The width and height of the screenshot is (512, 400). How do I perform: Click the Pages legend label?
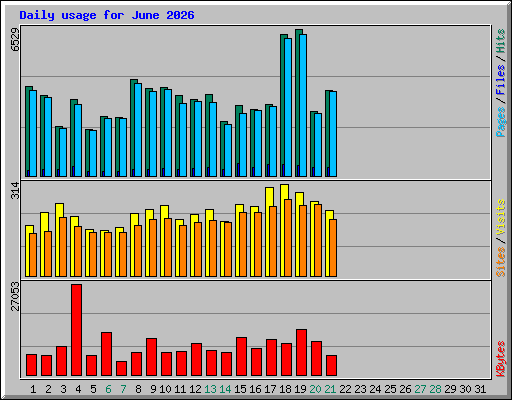click(501, 122)
